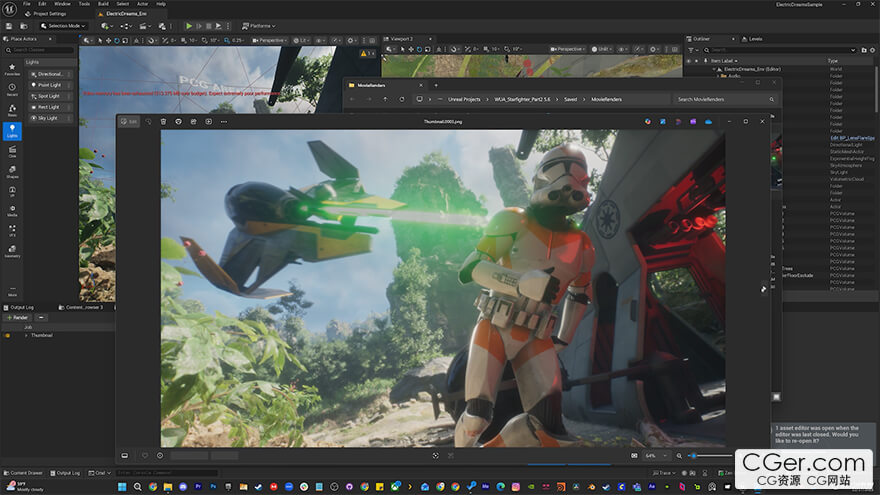The width and height of the screenshot is (880, 495).
Task: Select Shapes category in Place Actors
Action: (12, 172)
